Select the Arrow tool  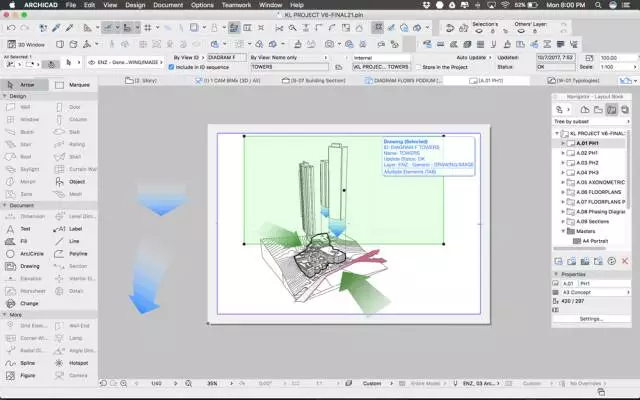[24, 86]
